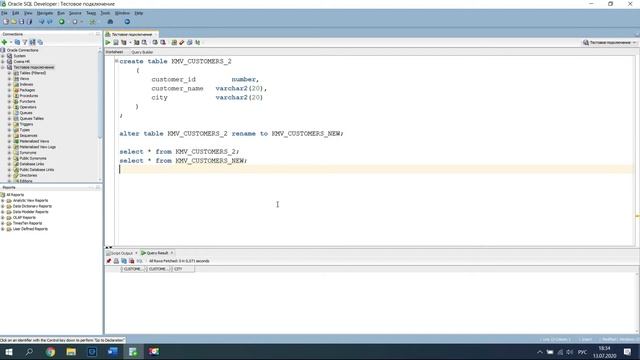
Task: Open the Window menu
Action: 122,13
